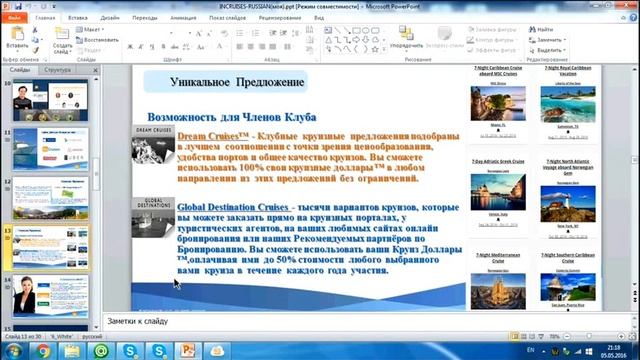Select the Rectangle shape in gallery

point(356,30)
